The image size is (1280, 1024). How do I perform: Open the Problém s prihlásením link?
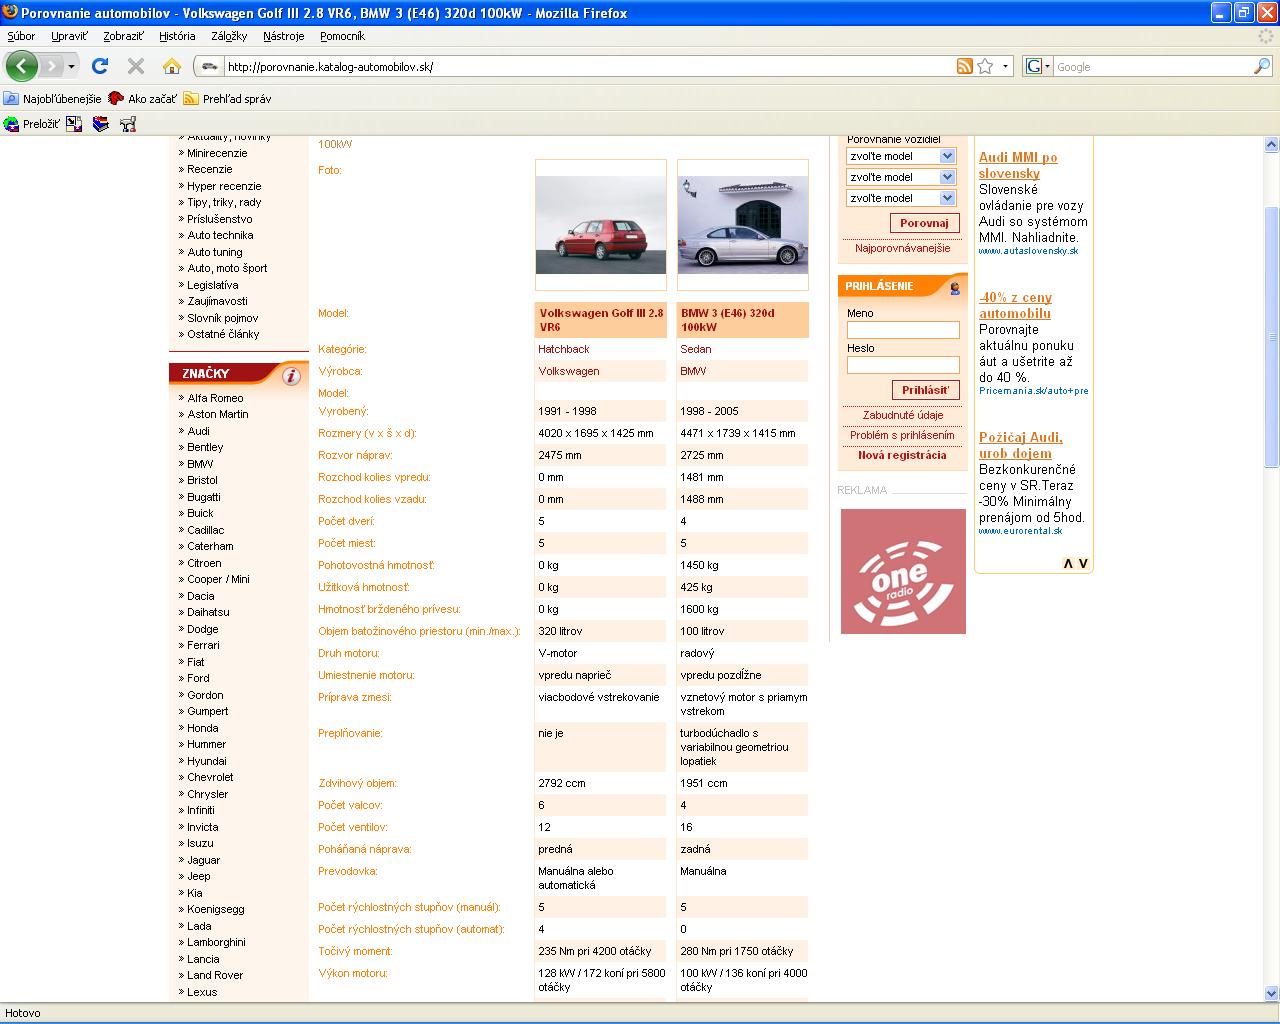[903, 435]
